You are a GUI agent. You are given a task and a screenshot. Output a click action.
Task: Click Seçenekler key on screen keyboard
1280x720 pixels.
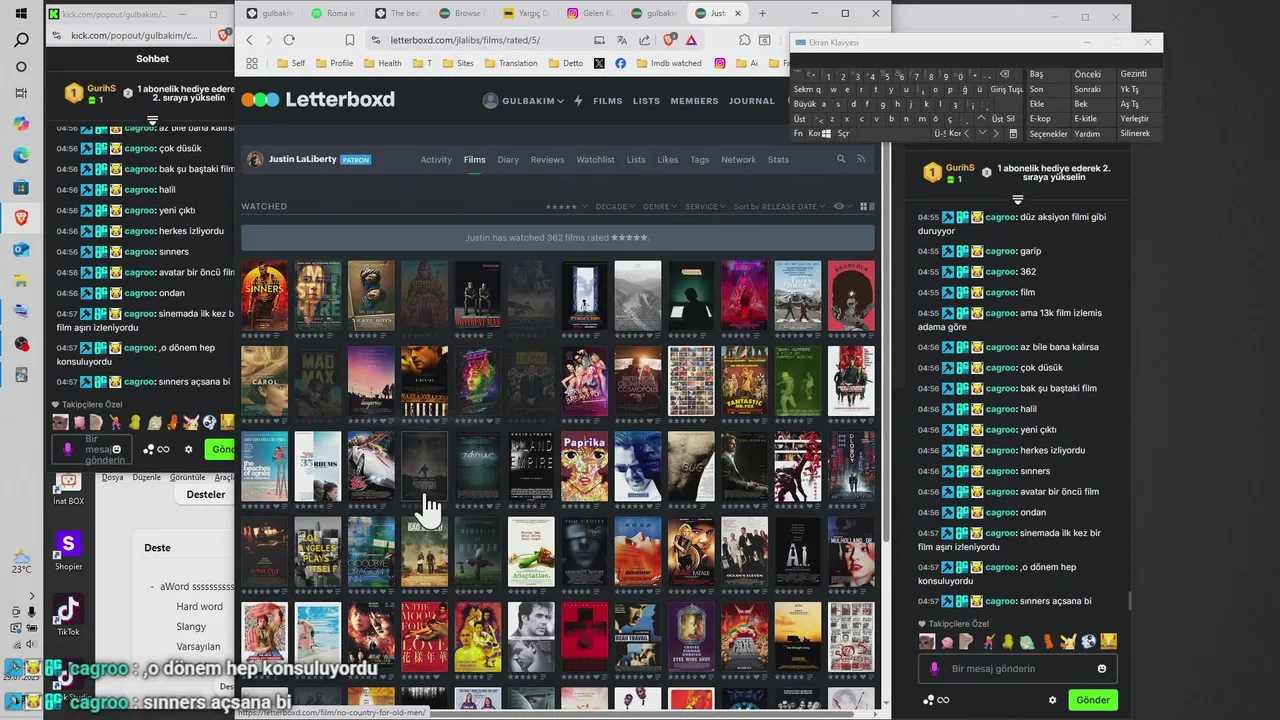pyautogui.click(x=1048, y=133)
